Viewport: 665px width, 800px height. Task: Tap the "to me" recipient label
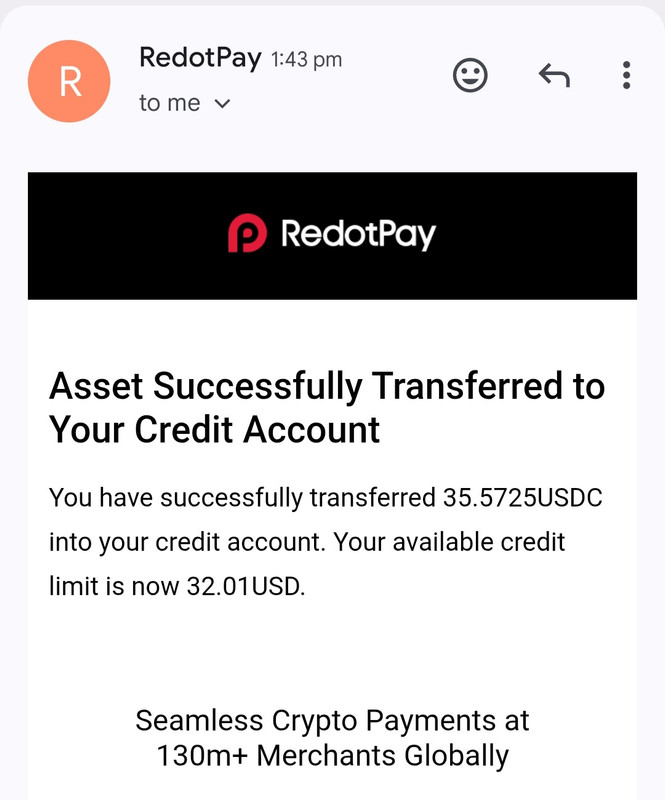[169, 104]
